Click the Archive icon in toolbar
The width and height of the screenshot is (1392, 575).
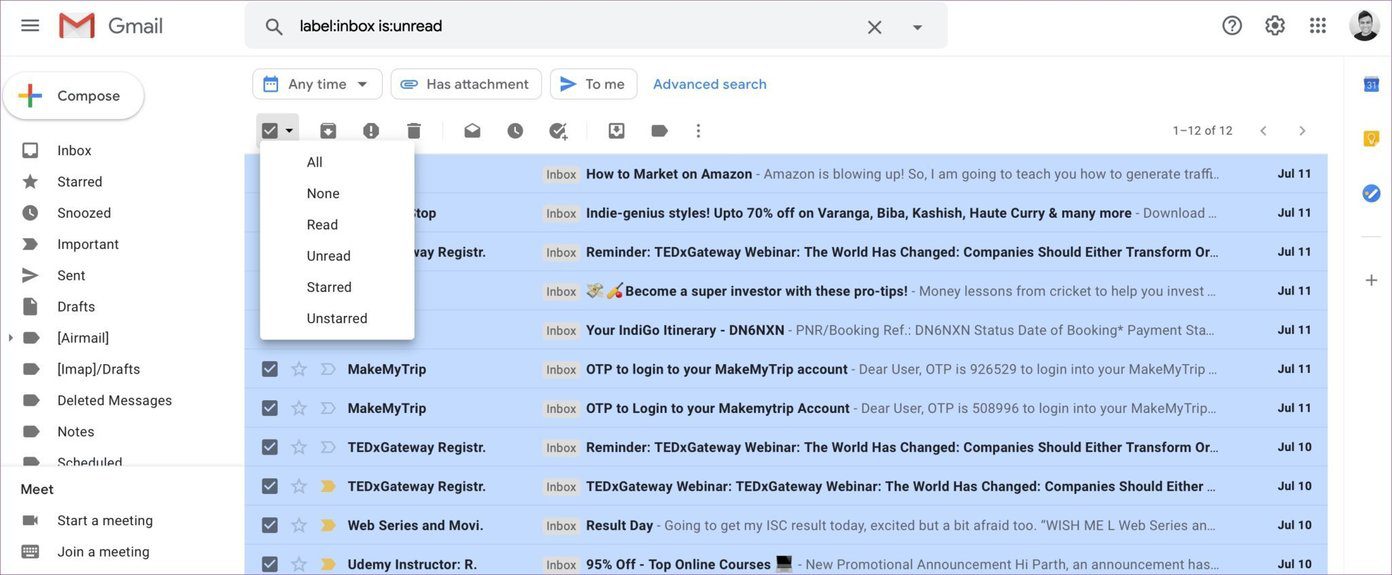click(x=328, y=131)
